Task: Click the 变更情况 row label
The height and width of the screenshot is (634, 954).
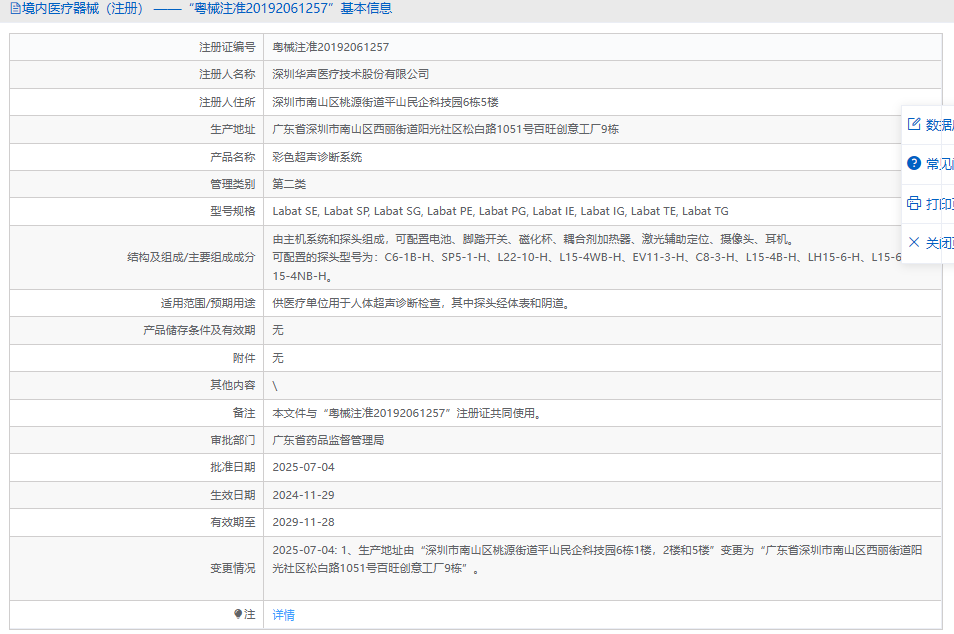Action: point(233,568)
